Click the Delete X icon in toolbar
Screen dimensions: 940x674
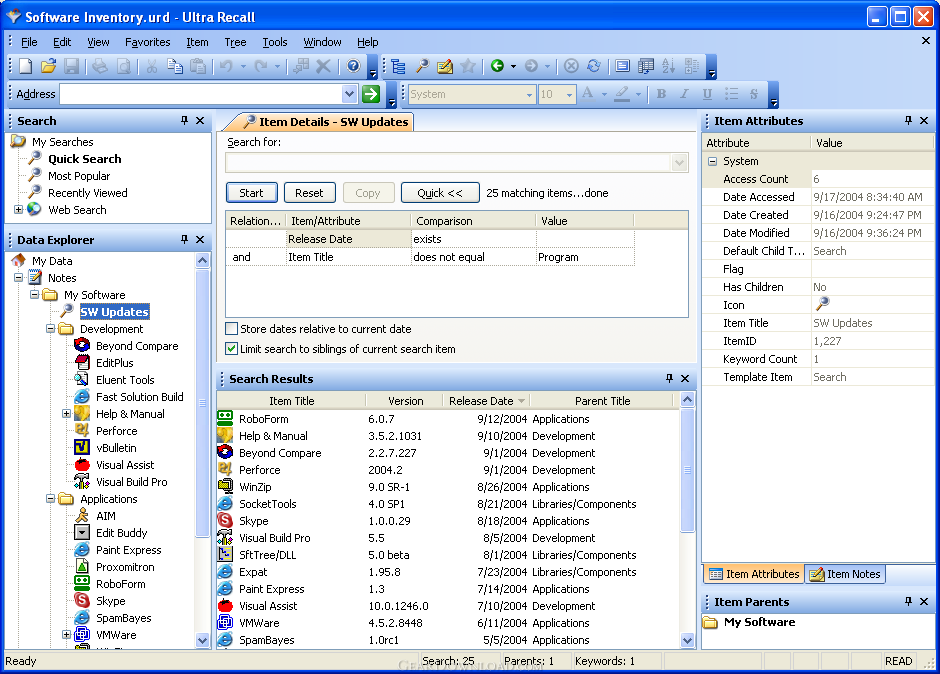click(323, 66)
